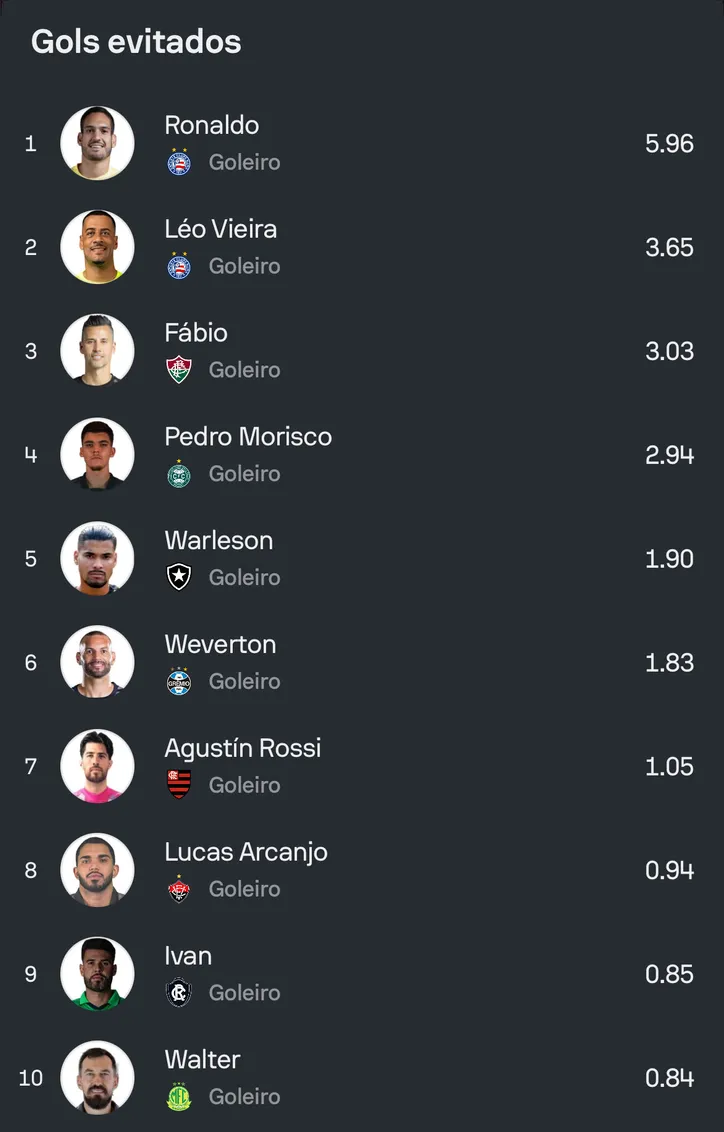Click Fluminense crest under Fábio
Image resolution: width=724 pixels, height=1132 pixels.
coord(179,370)
